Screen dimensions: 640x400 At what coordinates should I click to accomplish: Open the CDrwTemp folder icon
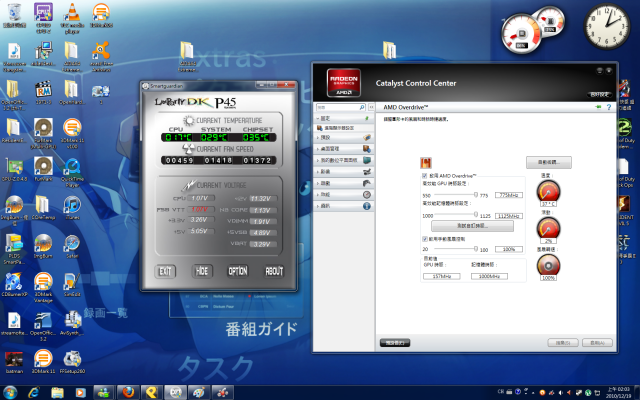coord(43,208)
